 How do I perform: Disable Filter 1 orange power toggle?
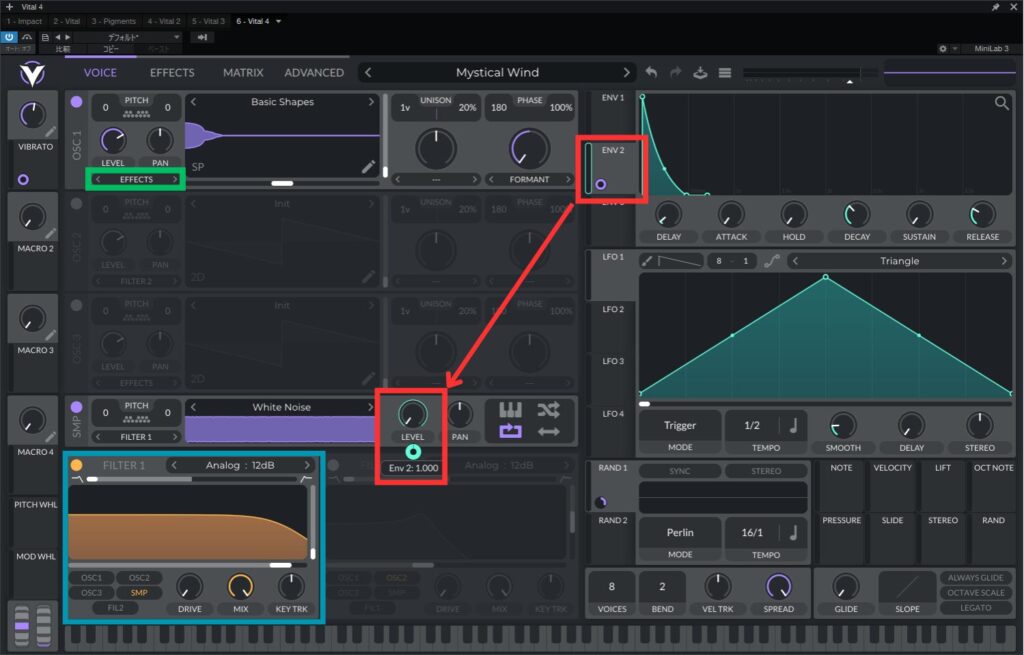[x=77, y=465]
